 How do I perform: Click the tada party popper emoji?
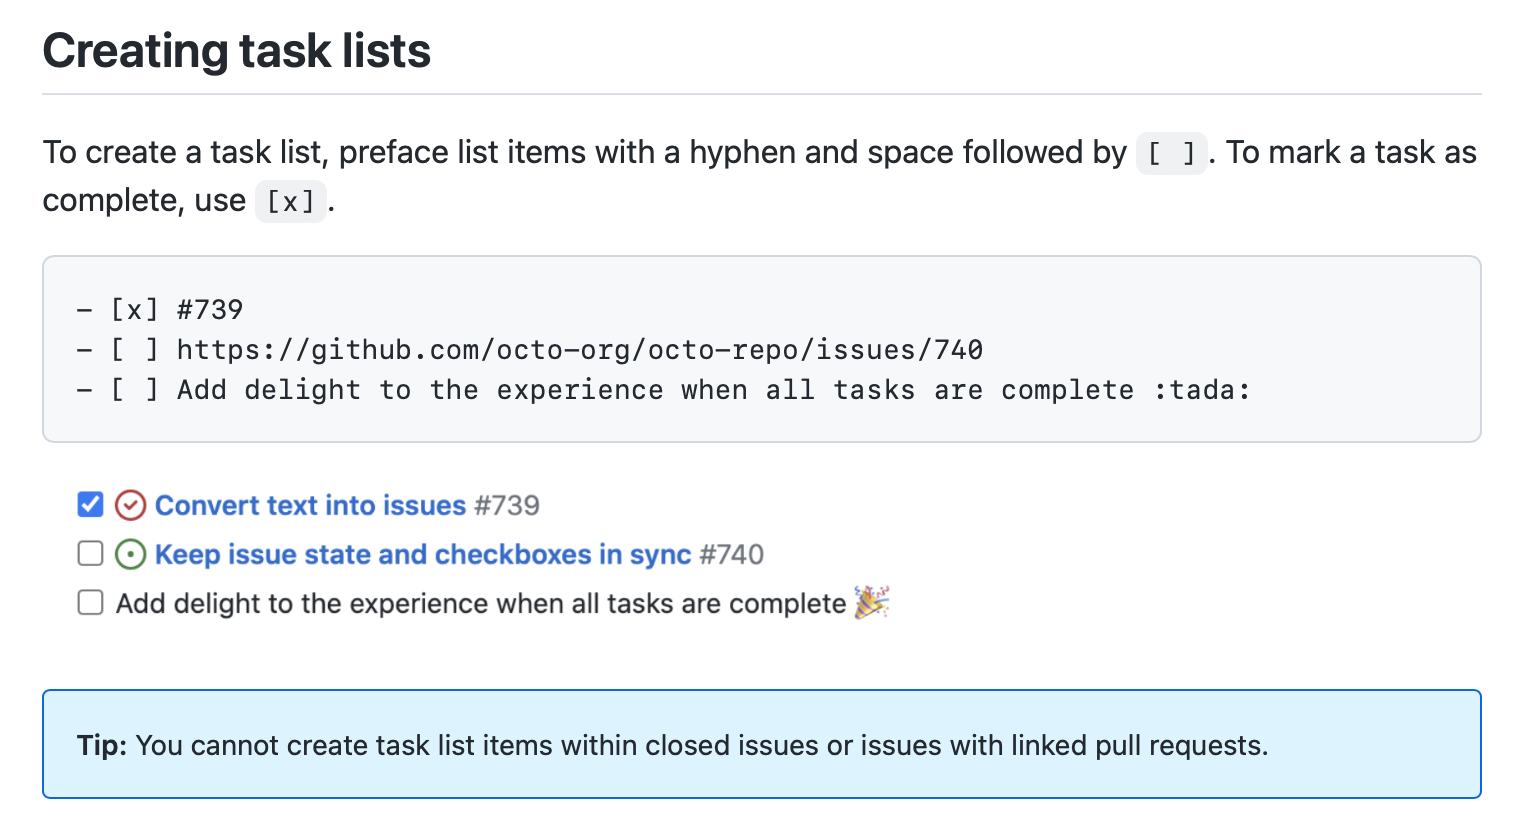pyautogui.click(x=872, y=602)
